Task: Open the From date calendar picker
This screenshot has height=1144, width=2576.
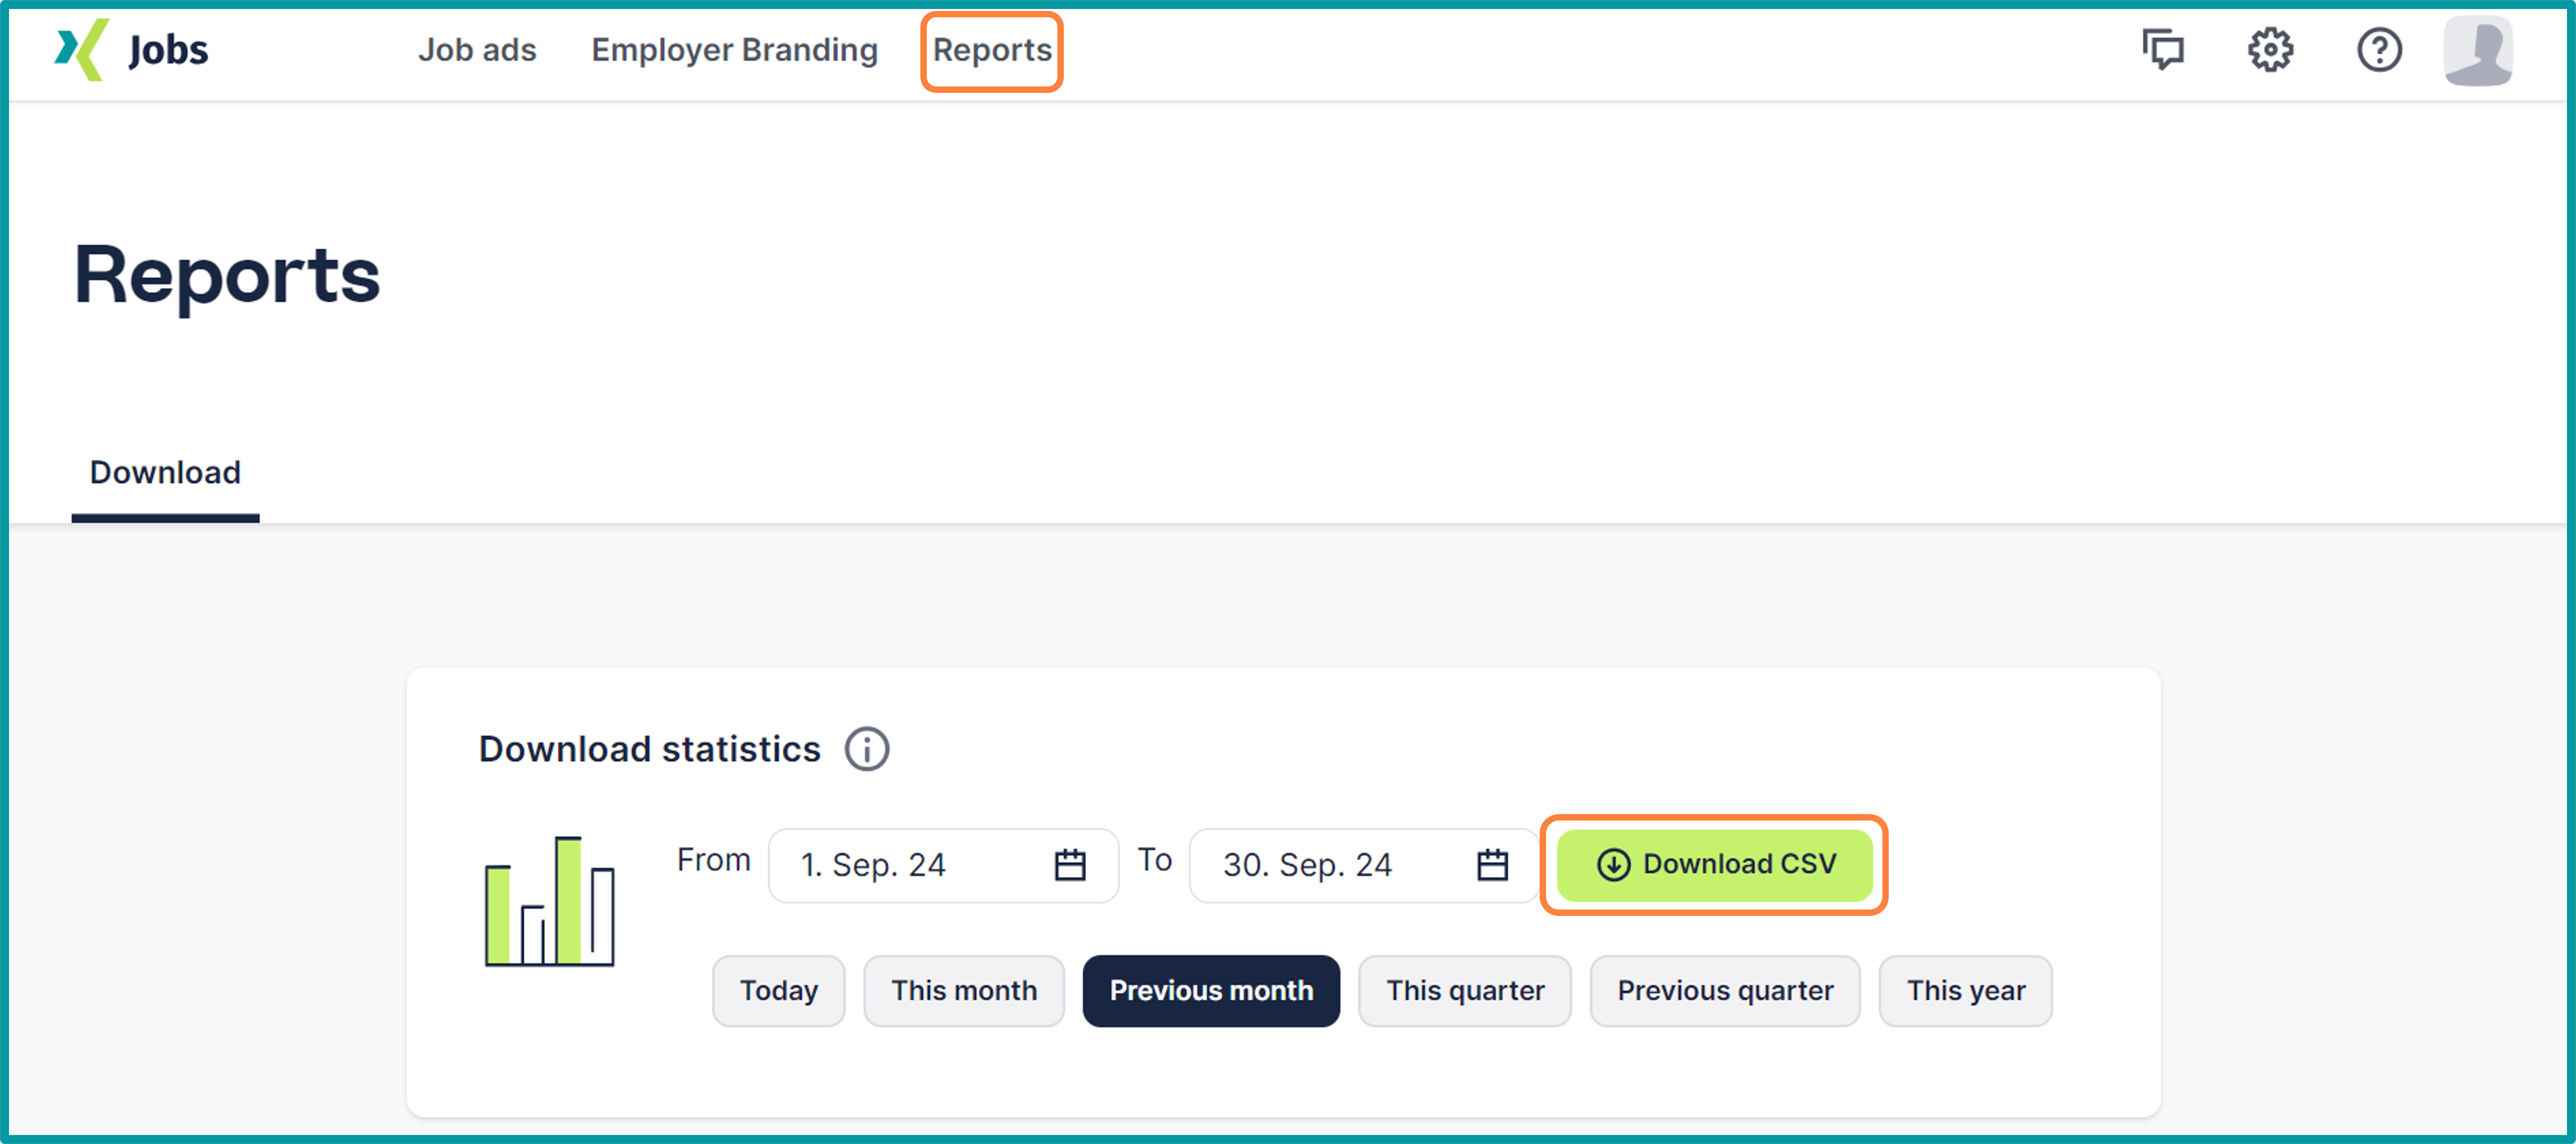Action: 1069,865
